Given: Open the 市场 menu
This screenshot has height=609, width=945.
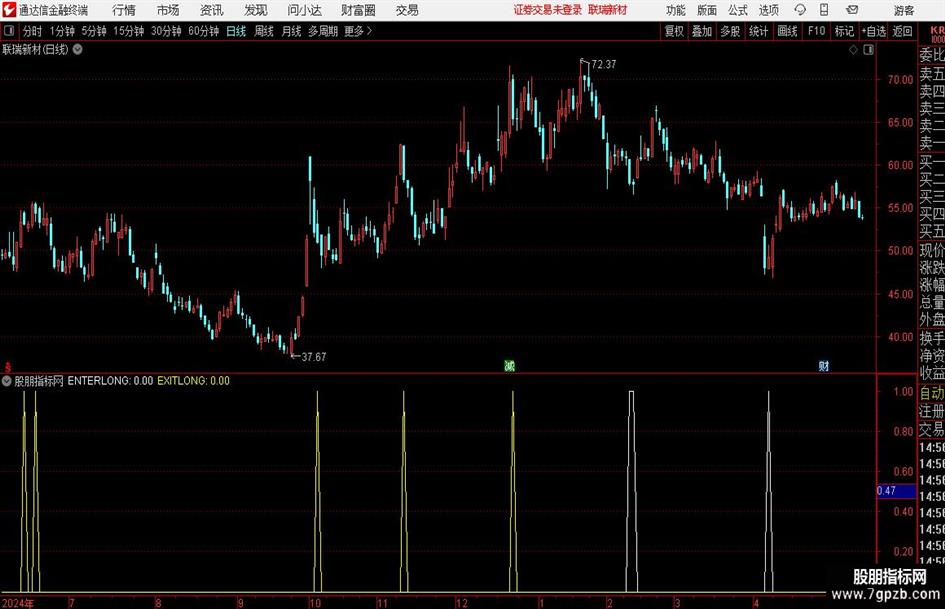Looking at the screenshot, I should (x=168, y=10).
